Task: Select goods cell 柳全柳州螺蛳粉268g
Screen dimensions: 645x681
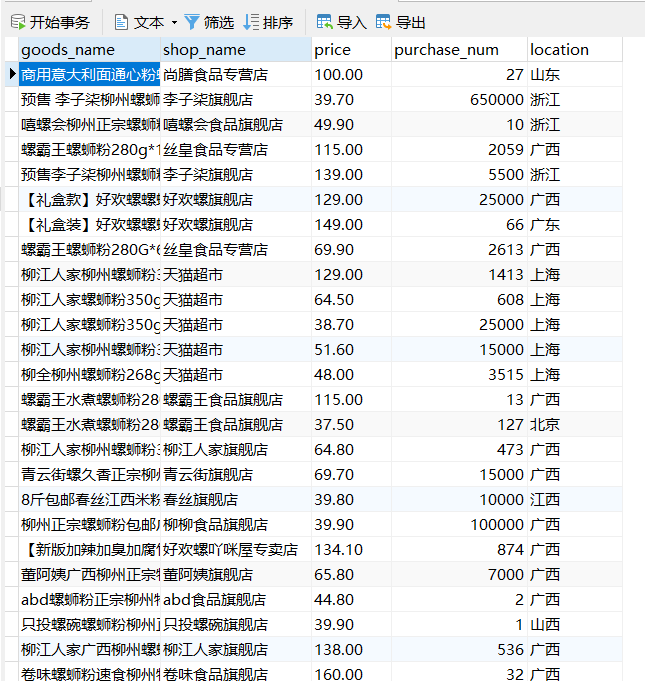Action: pyautogui.click(x=89, y=374)
